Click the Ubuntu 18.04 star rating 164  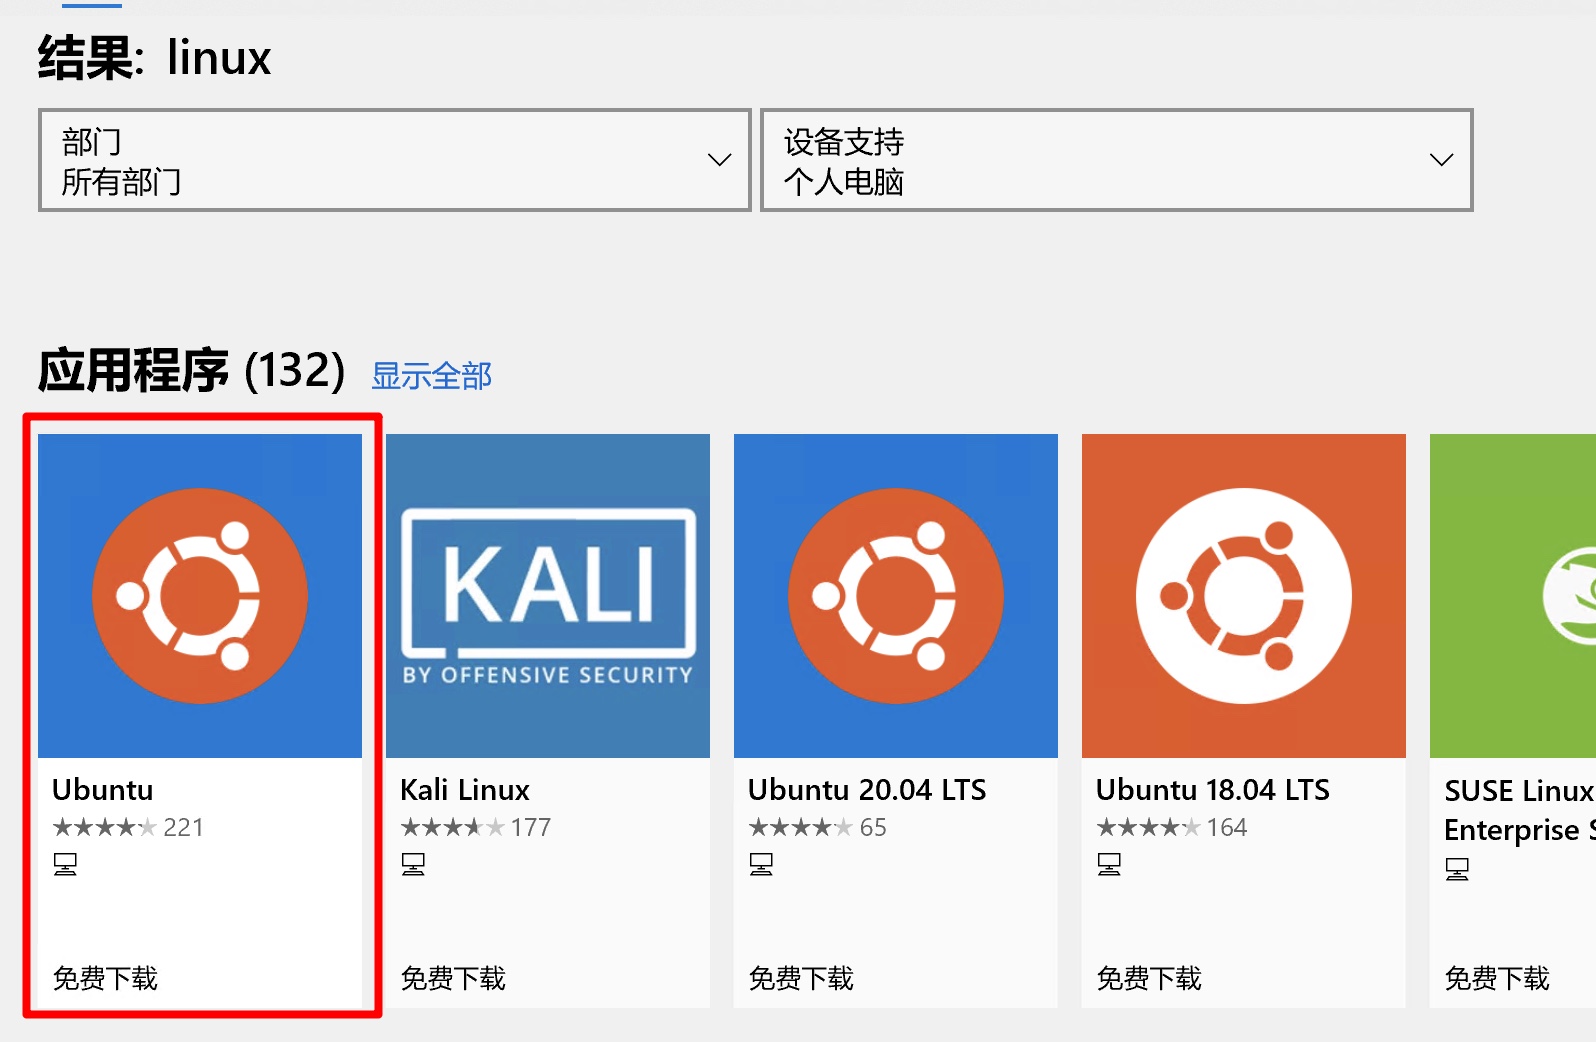coord(1172,827)
